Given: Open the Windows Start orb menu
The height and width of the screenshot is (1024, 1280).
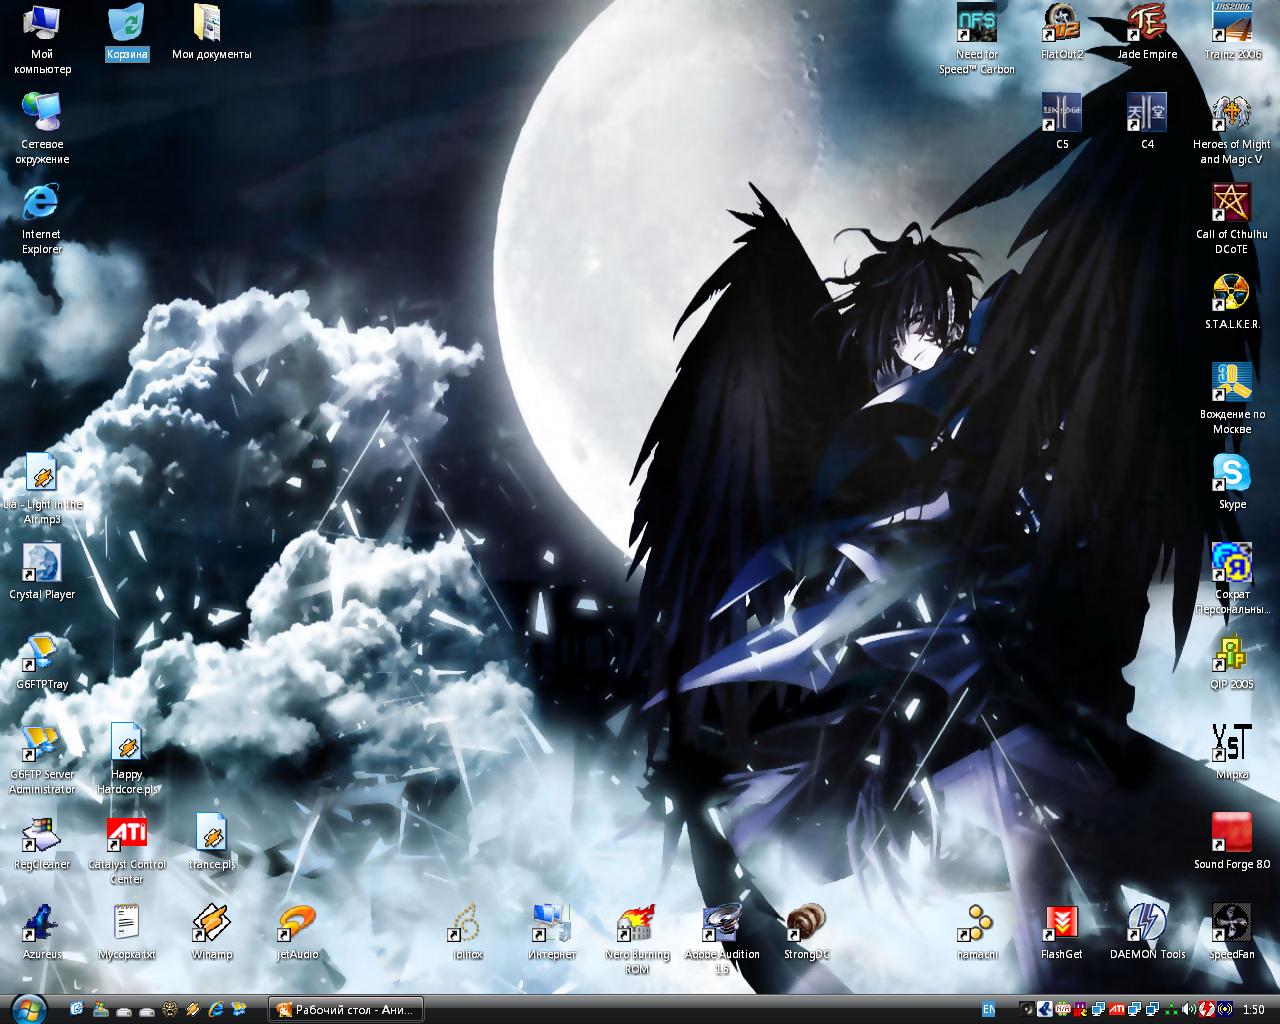Looking at the screenshot, I should 29,1010.
